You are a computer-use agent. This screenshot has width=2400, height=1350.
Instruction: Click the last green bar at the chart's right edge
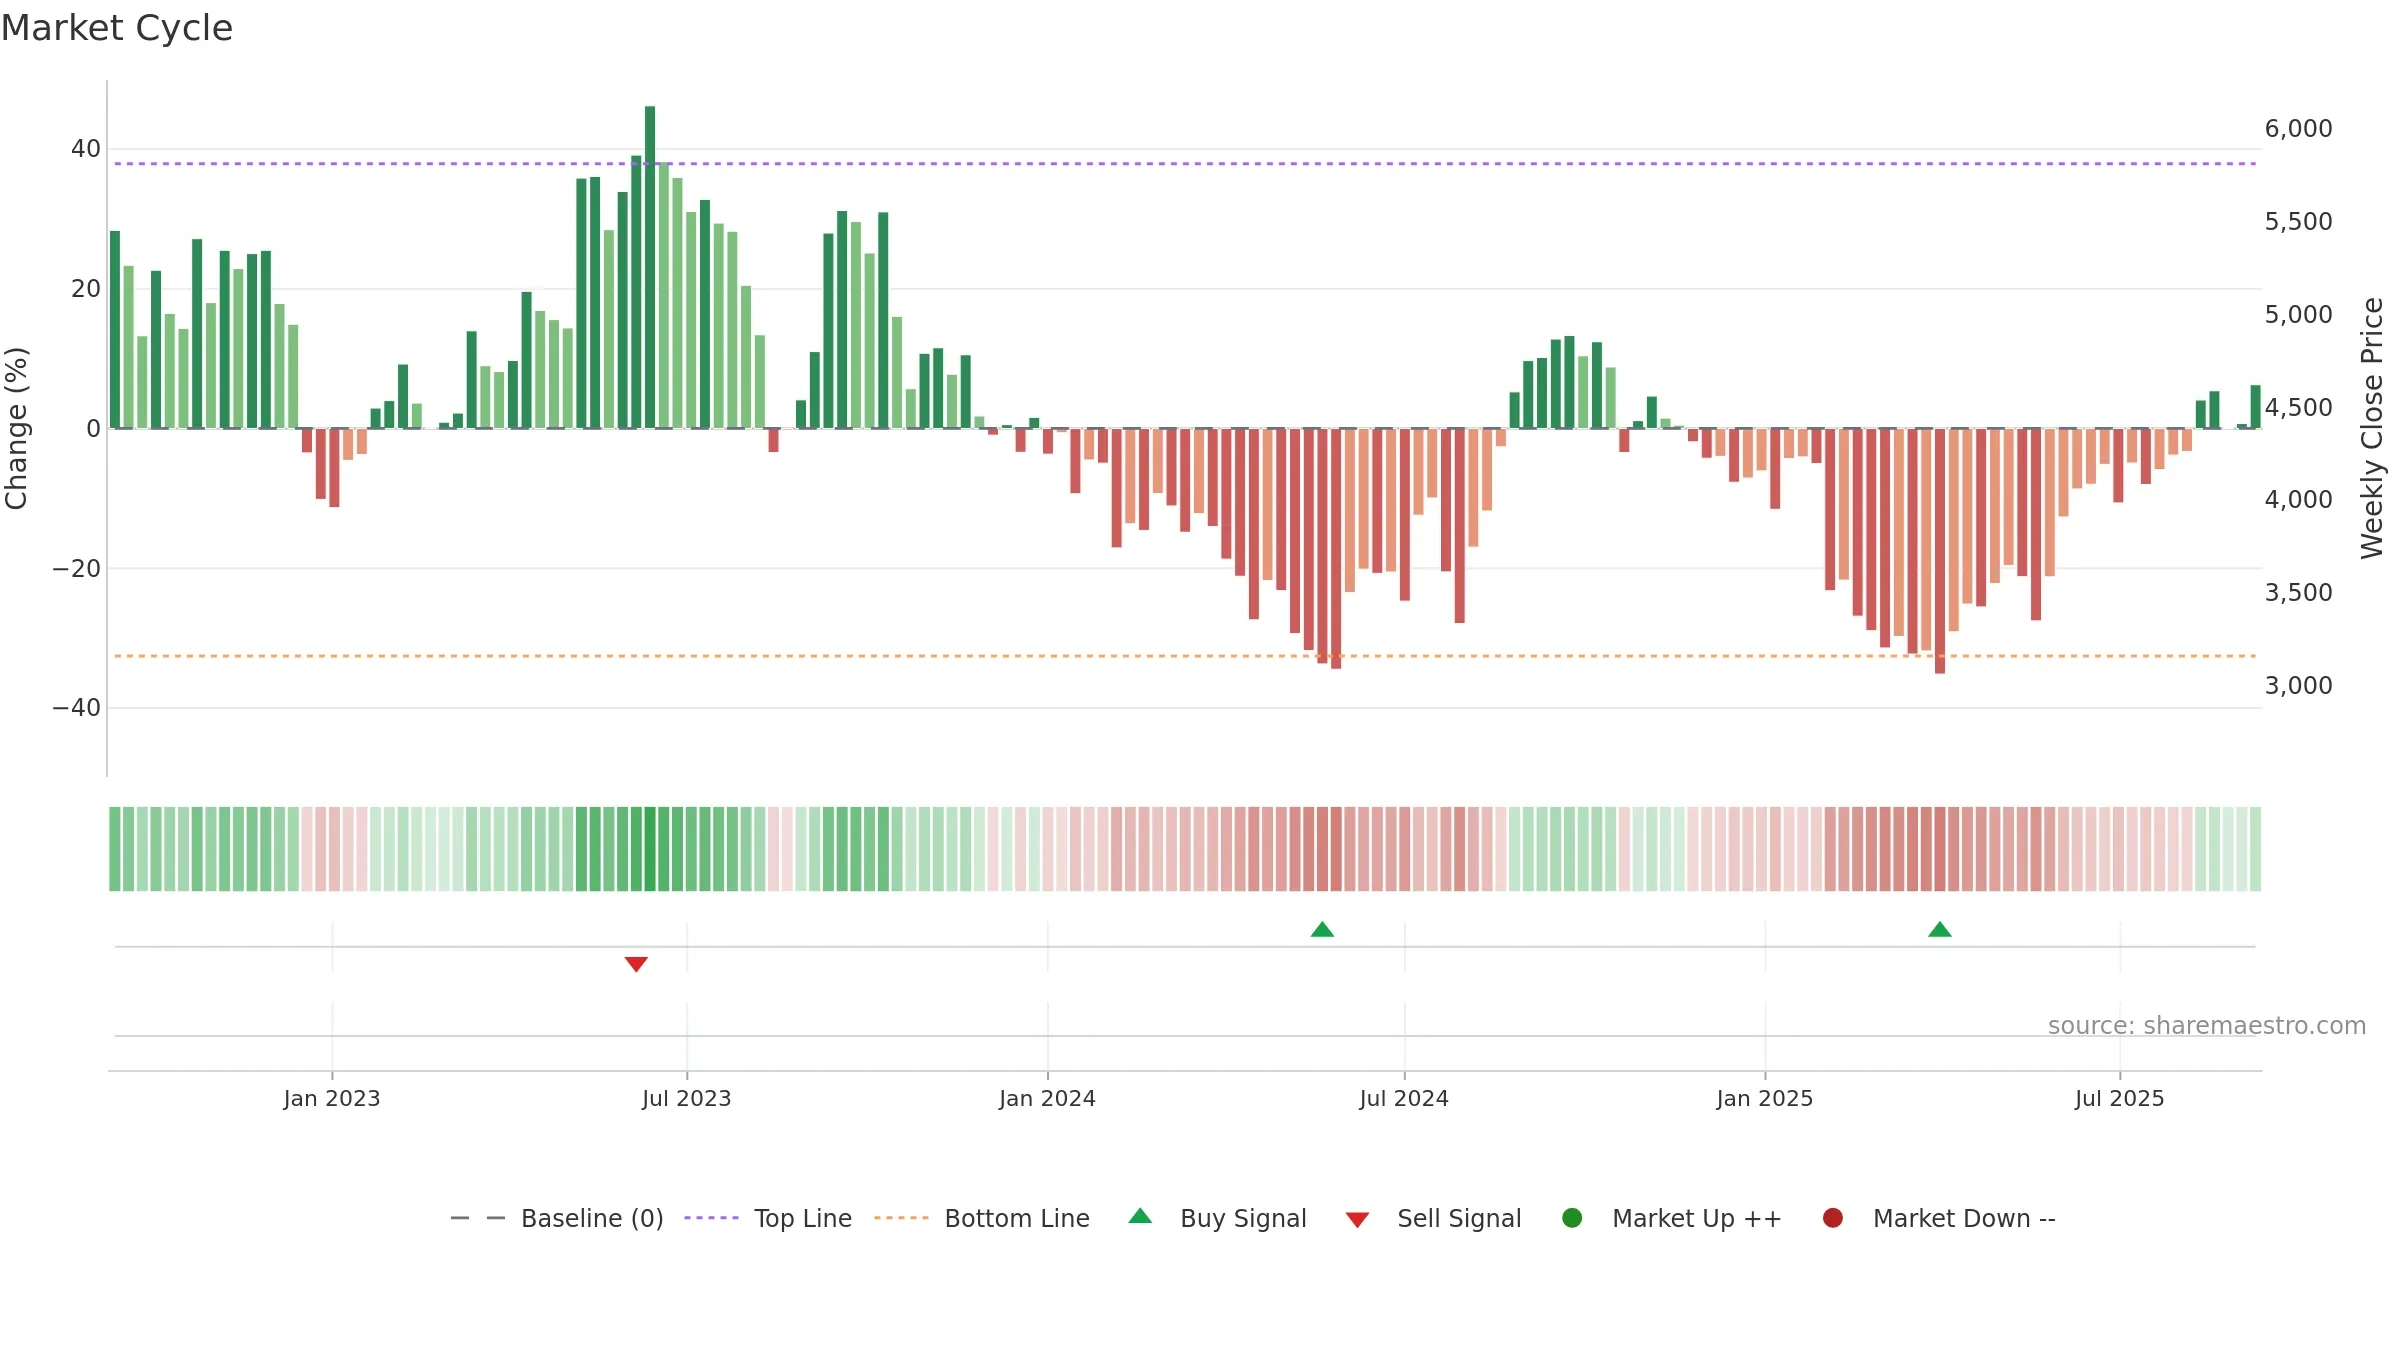[x=2255, y=407]
